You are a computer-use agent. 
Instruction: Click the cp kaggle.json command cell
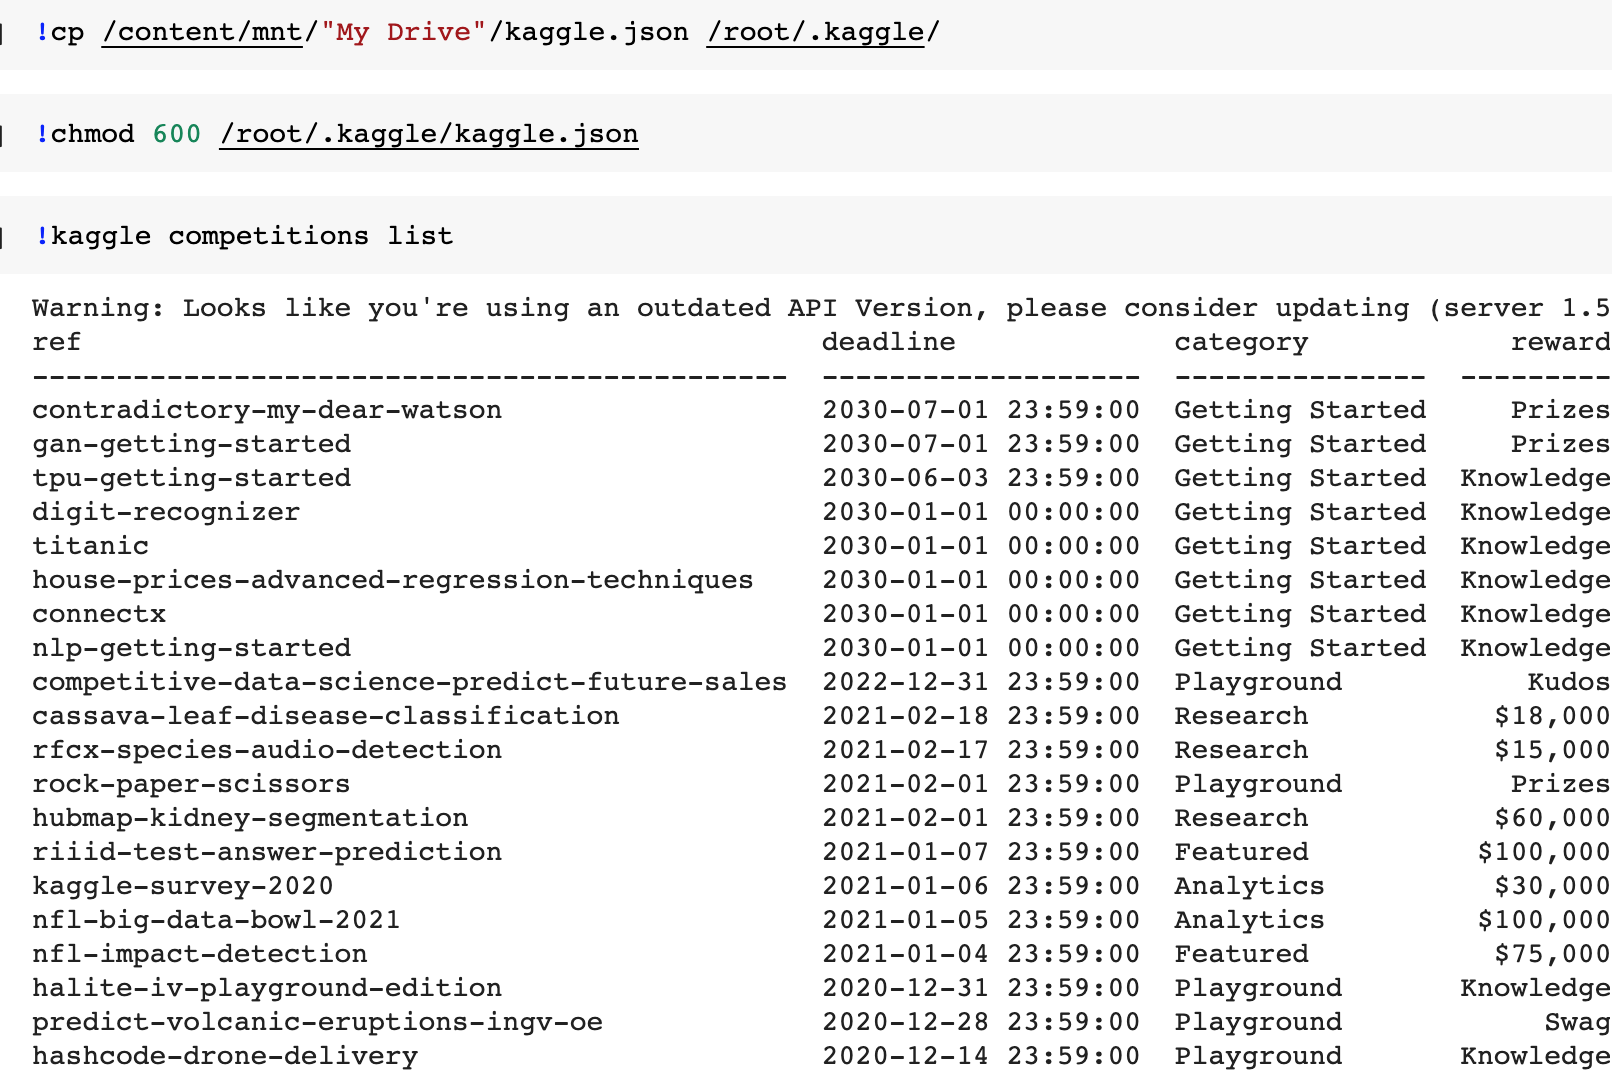(806, 32)
